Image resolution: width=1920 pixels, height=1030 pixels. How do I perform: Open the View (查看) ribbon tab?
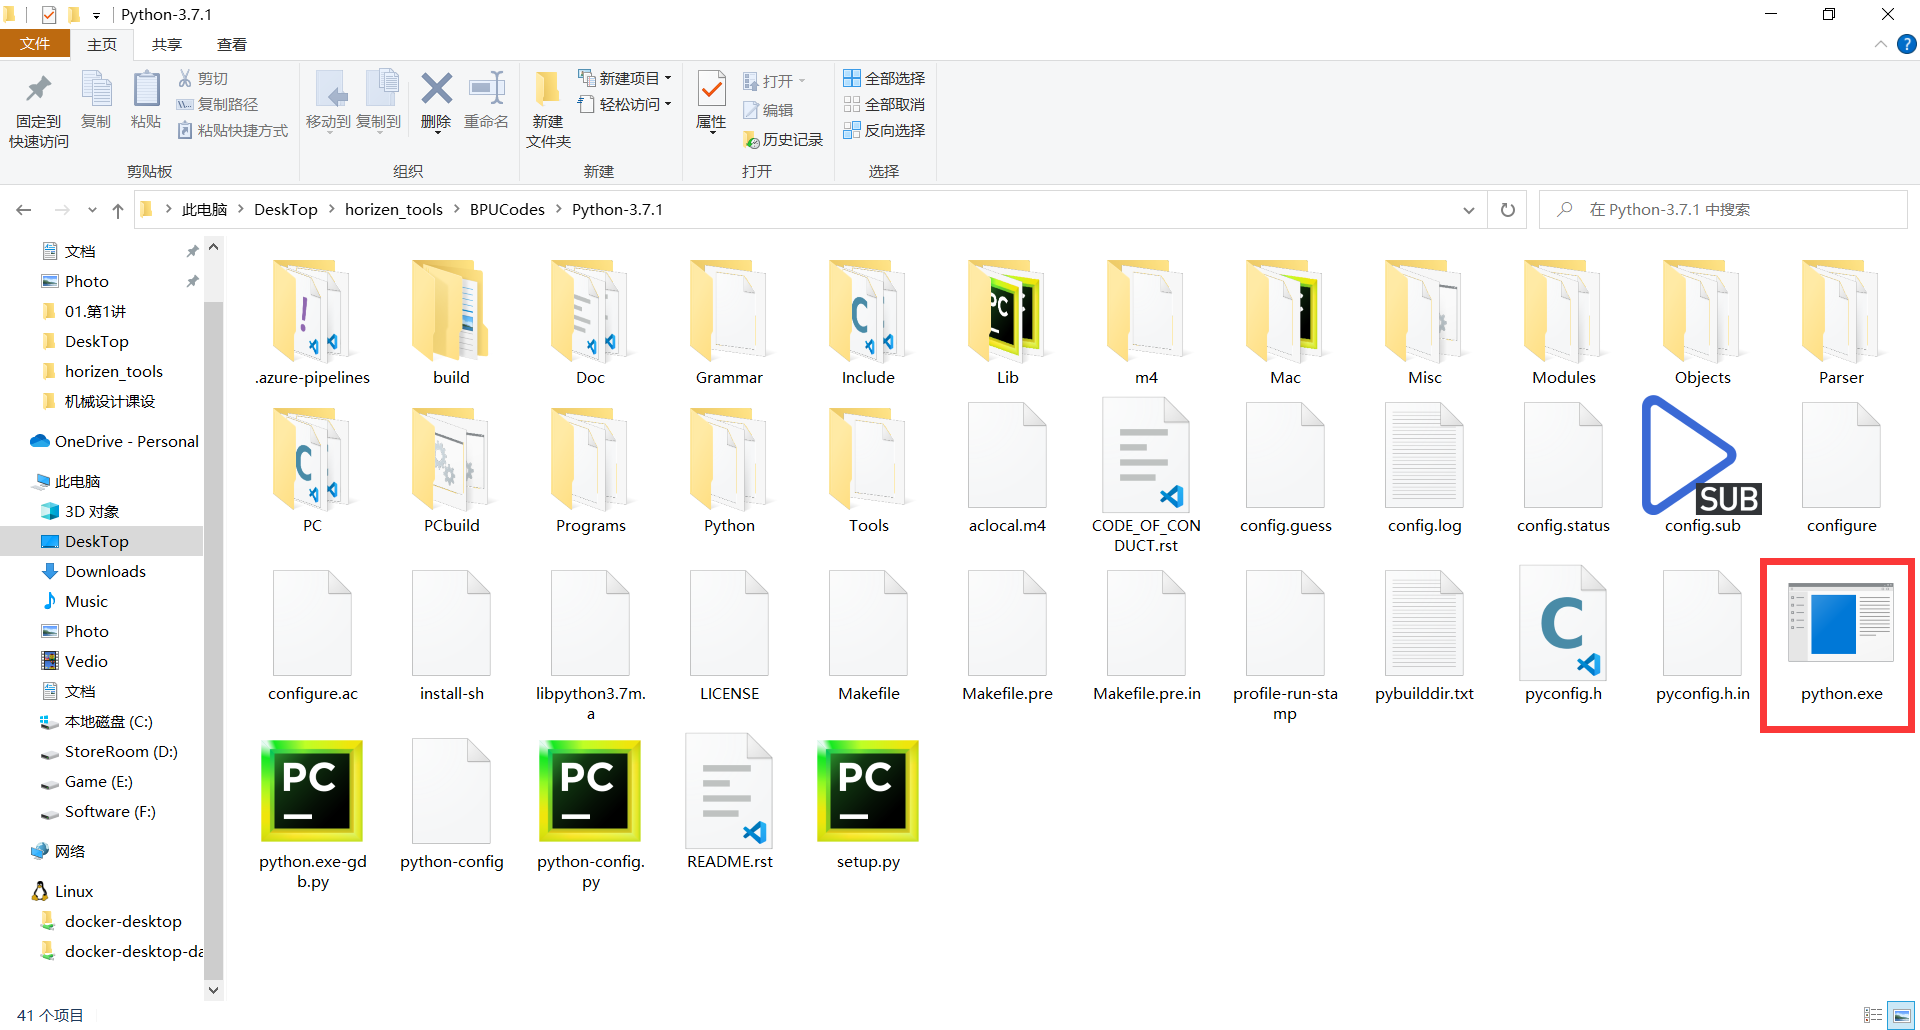point(231,44)
